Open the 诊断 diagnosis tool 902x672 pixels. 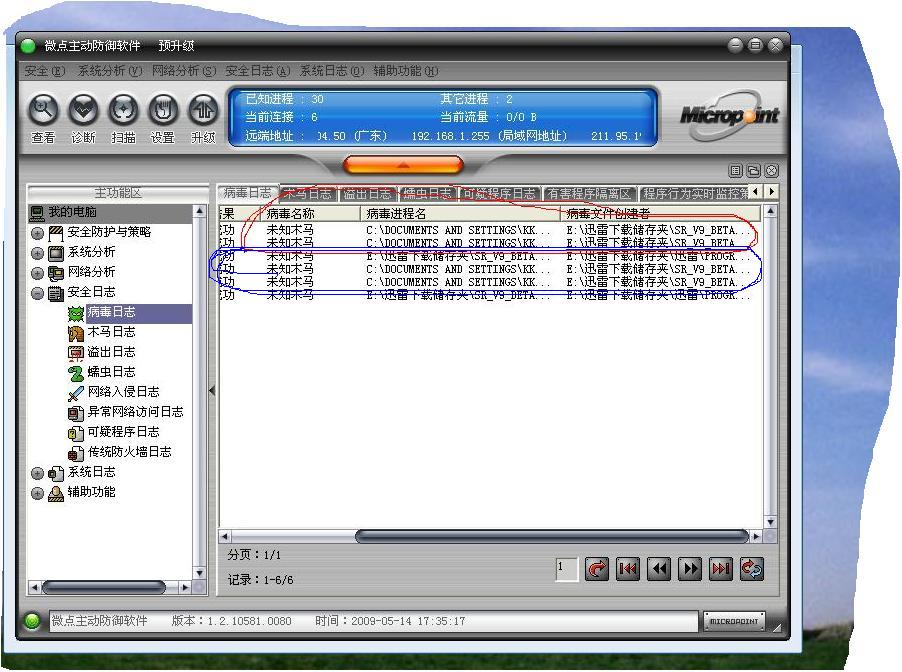click(x=83, y=109)
